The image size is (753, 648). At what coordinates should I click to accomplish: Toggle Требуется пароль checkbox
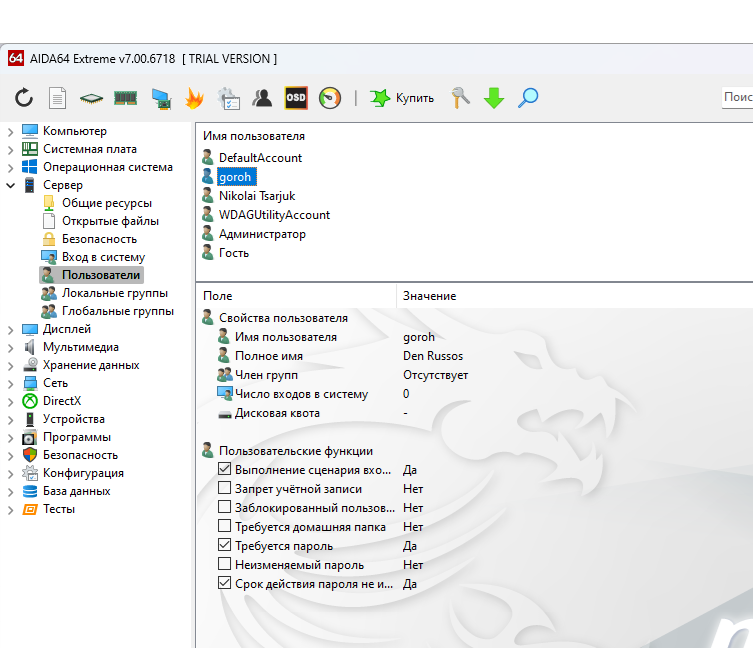tap(224, 545)
